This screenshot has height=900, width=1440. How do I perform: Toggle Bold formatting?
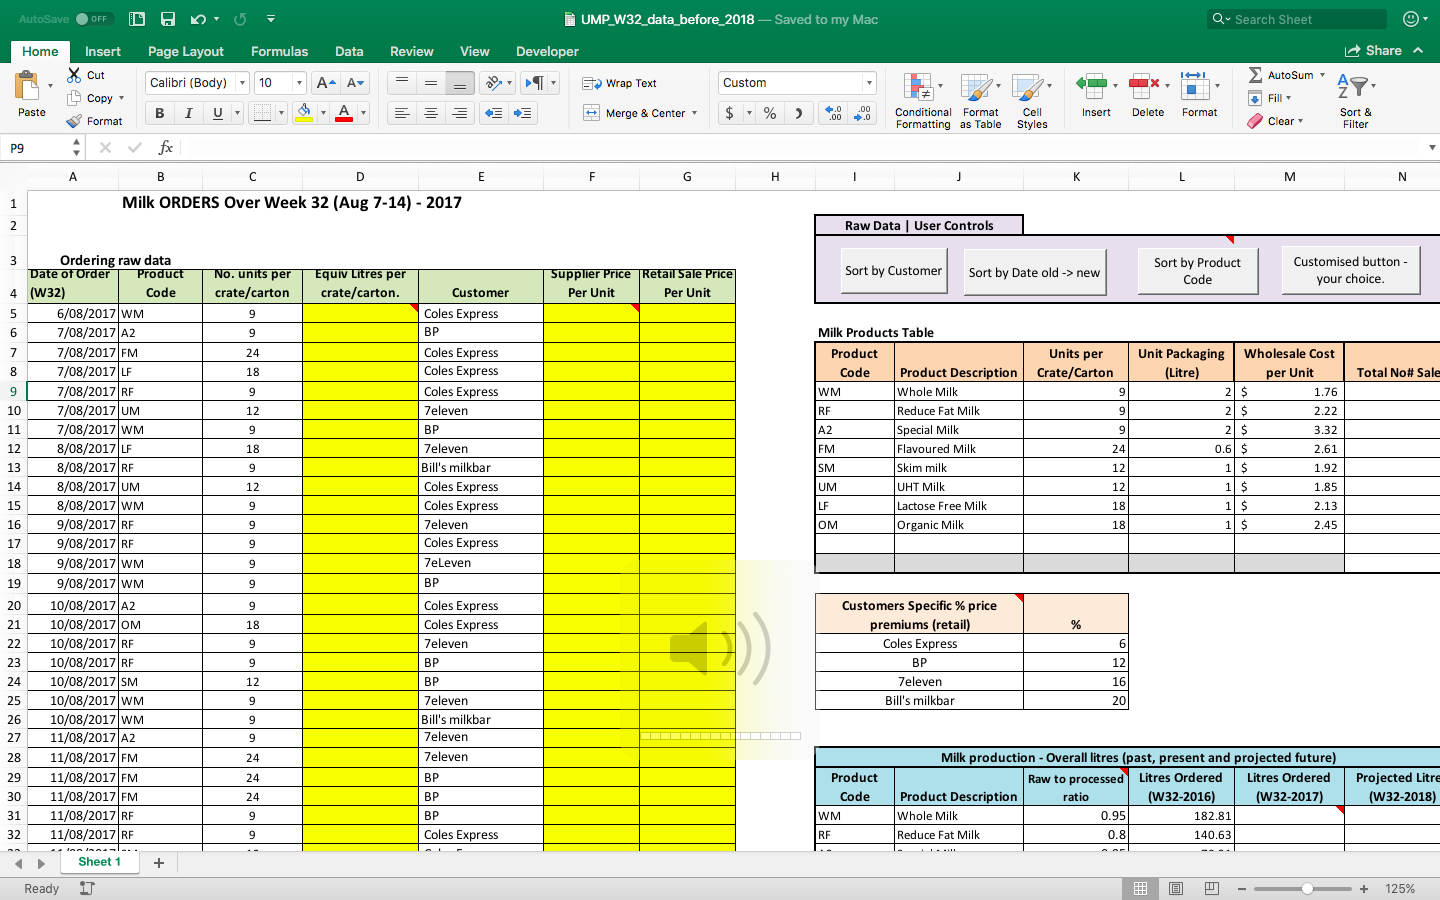[159, 113]
